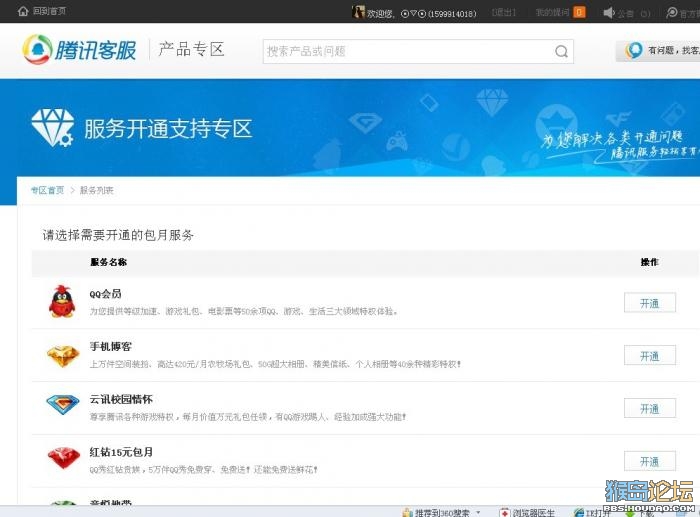Screen dimensions: 700x517
Task: Click the speaker announcement icon
Action: click(x=609, y=13)
